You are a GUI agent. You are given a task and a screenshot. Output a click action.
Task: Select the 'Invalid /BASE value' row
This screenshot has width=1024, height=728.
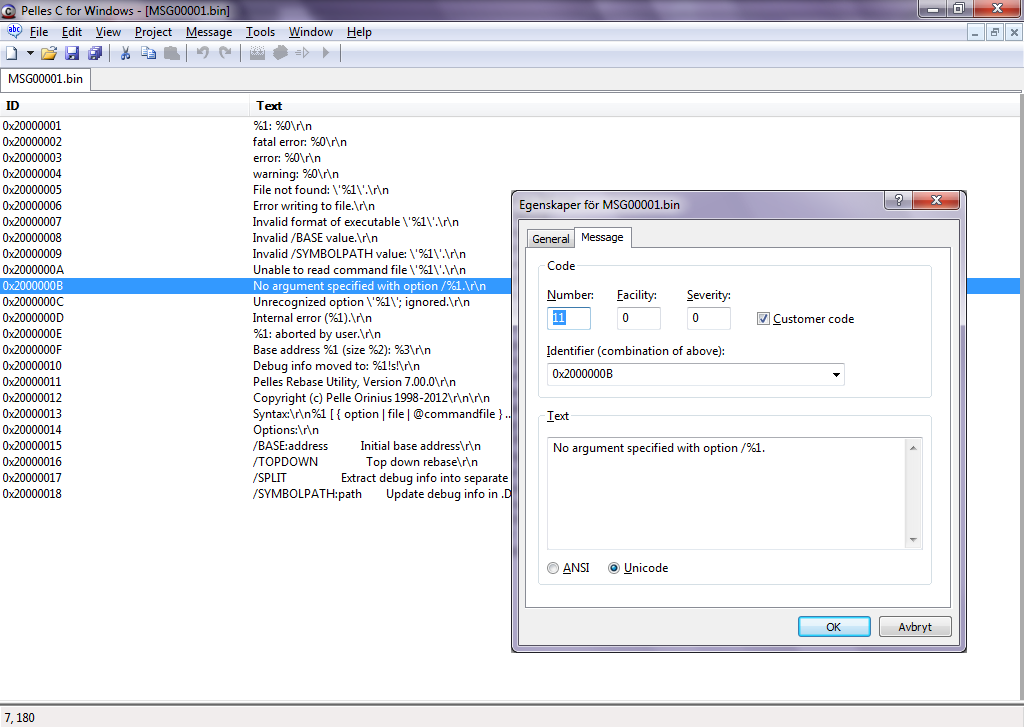[255, 238]
